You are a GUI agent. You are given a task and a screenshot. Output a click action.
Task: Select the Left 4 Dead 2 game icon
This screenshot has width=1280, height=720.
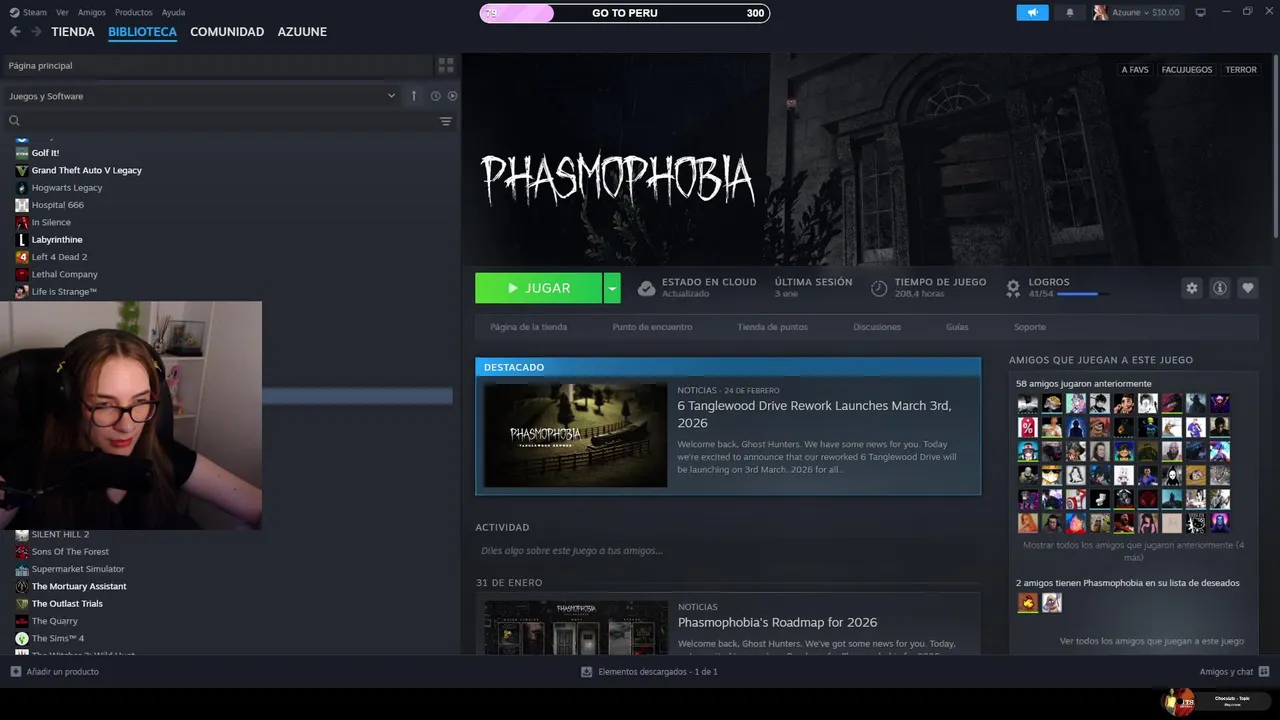(x=22, y=257)
